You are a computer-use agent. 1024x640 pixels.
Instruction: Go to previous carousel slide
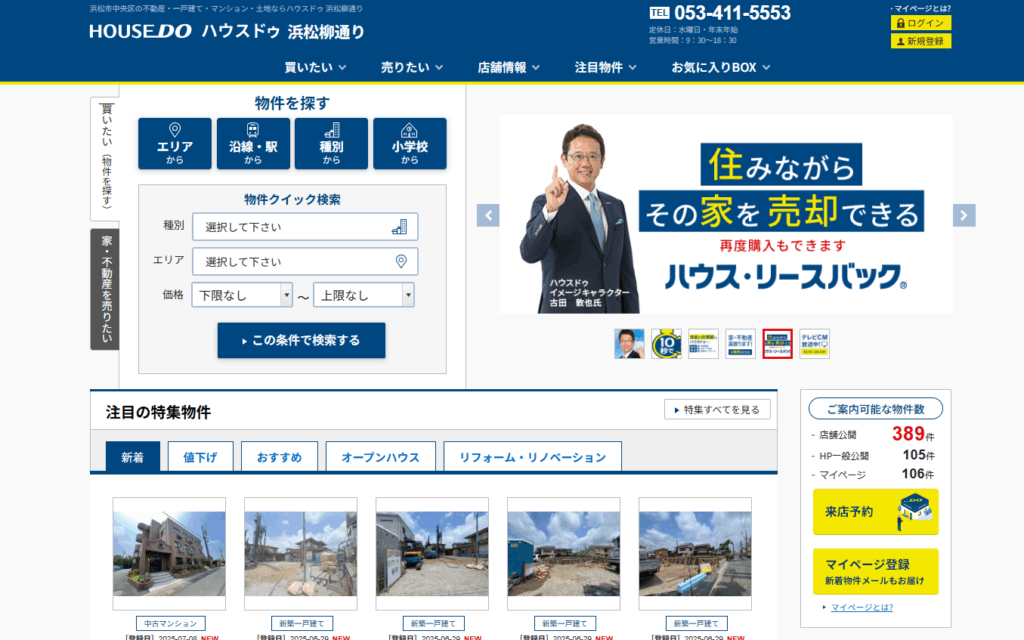tap(488, 216)
